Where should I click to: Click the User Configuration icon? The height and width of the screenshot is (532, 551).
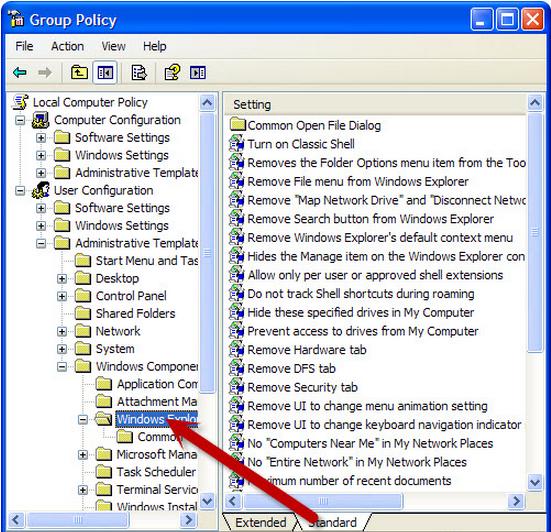click(x=41, y=190)
